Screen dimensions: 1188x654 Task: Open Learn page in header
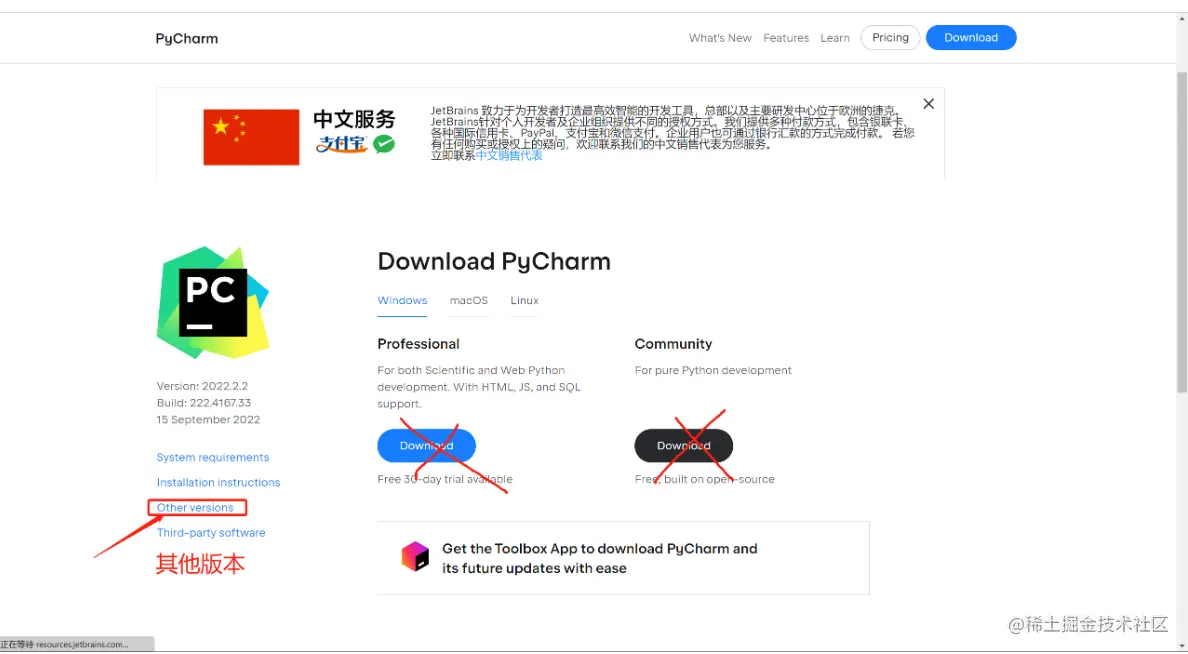835,38
